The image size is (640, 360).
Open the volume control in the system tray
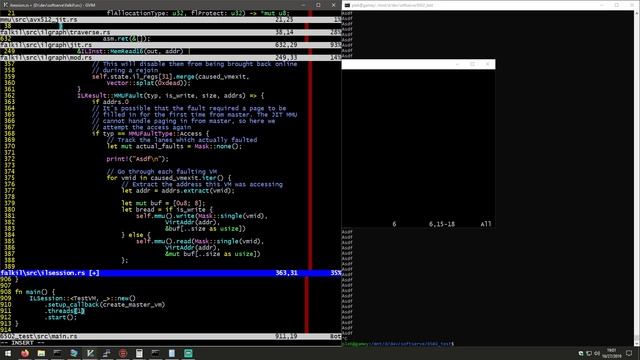point(597,353)
